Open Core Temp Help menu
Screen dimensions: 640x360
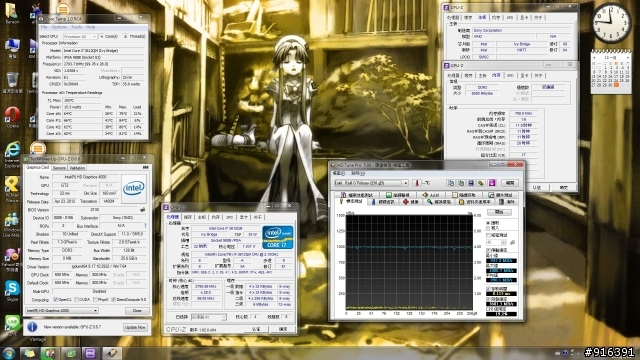(x=90, y=27)
